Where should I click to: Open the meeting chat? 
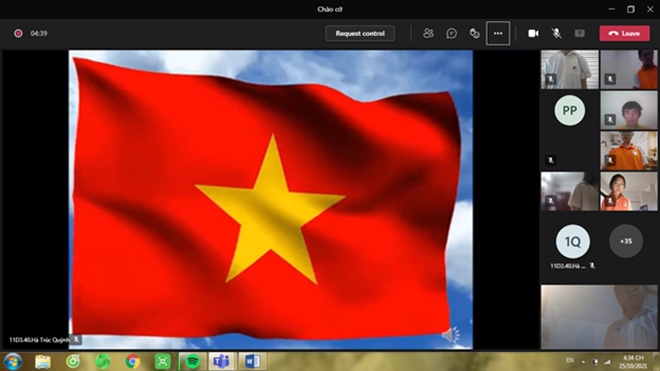pos(451,33)
